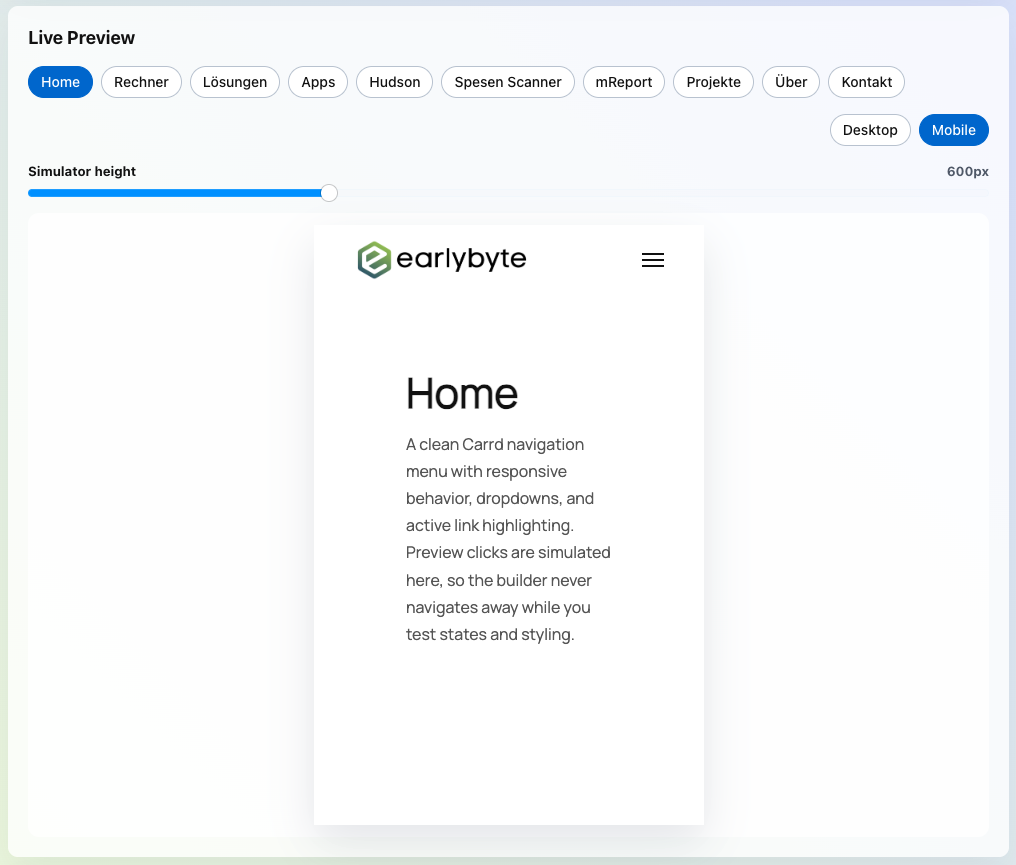
Task: Switch preview to Desktop mode
Action: click(x=870, y=130)
